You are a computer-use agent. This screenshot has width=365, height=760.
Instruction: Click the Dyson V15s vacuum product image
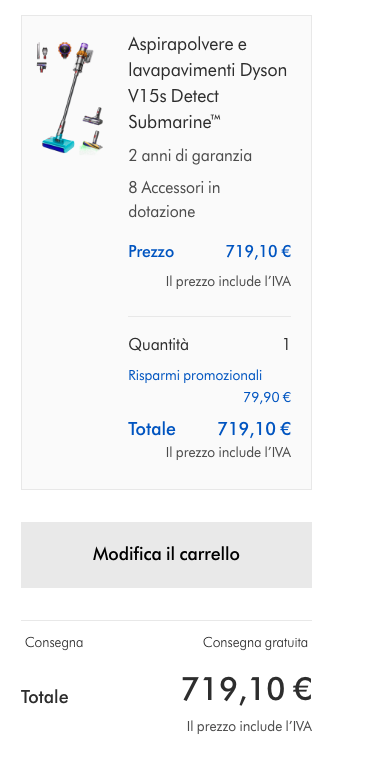(x=70, y=97)
